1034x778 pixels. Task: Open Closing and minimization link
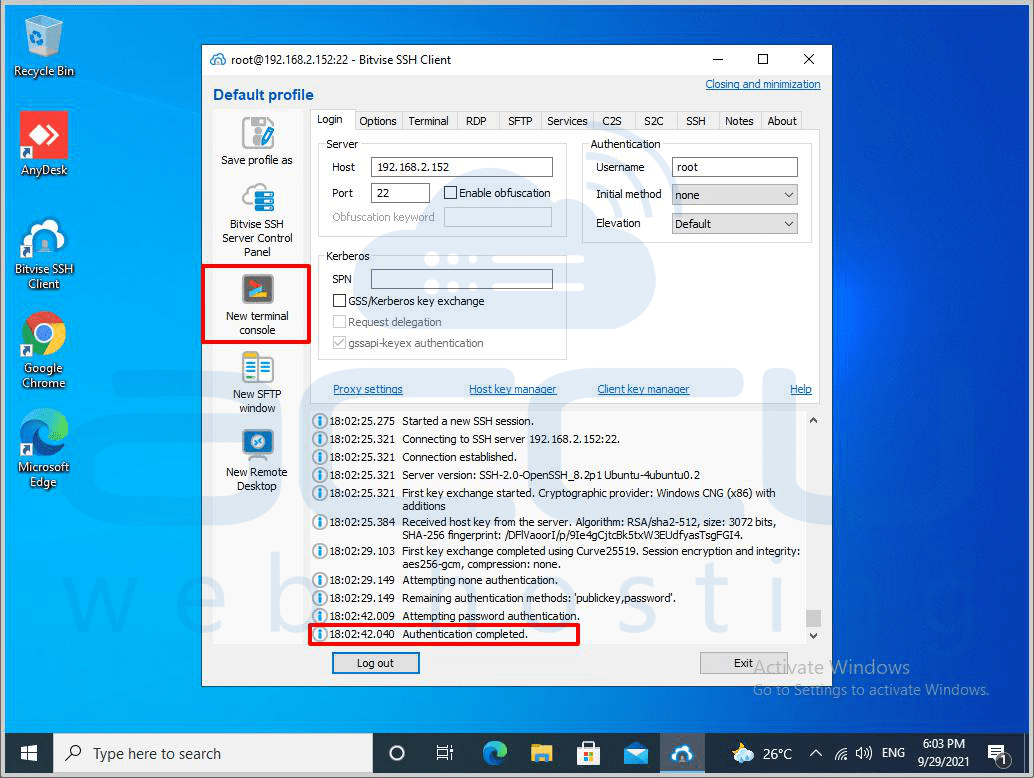pyautogui.click(x=763, y=84)
